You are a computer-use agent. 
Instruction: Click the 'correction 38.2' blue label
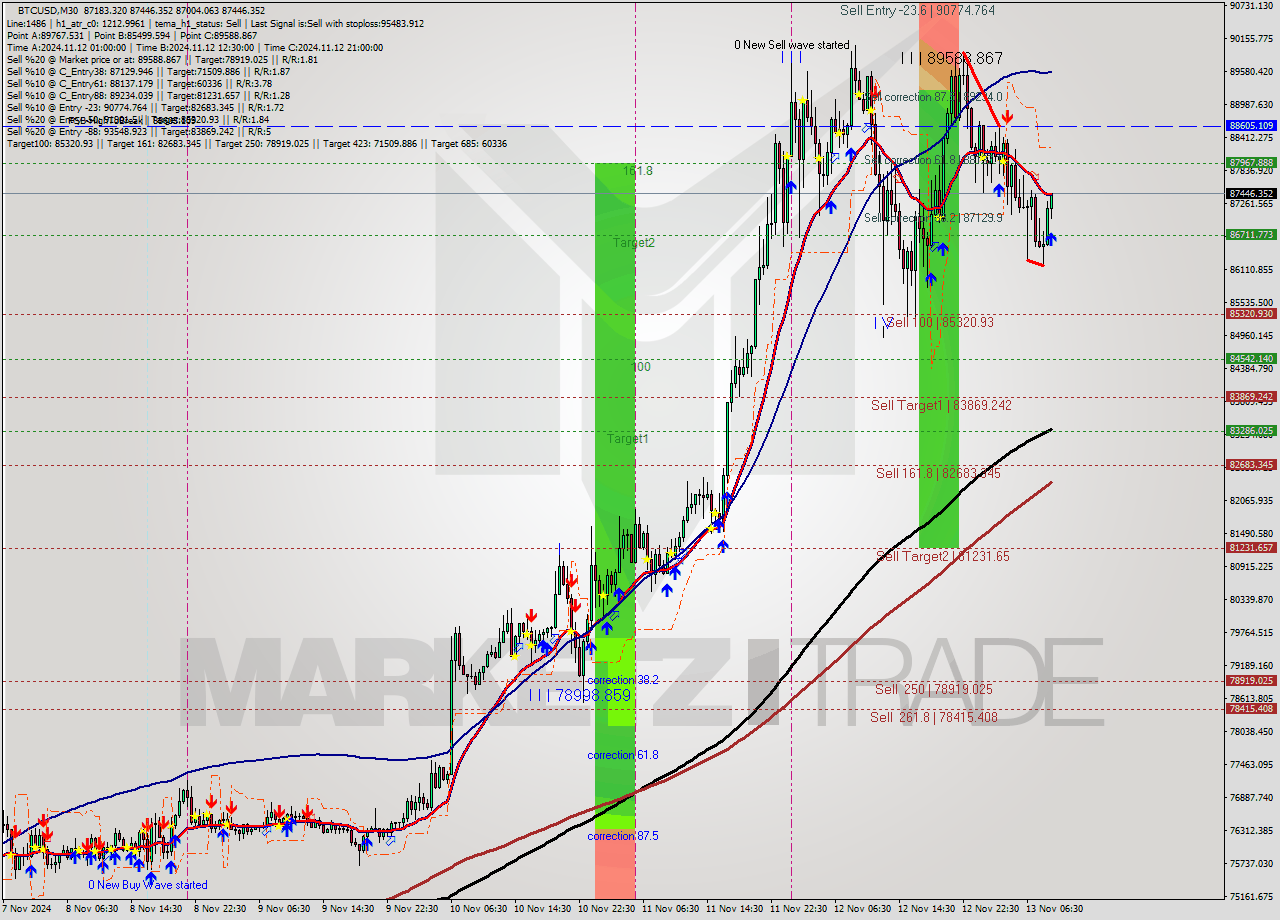coord(622,680)
